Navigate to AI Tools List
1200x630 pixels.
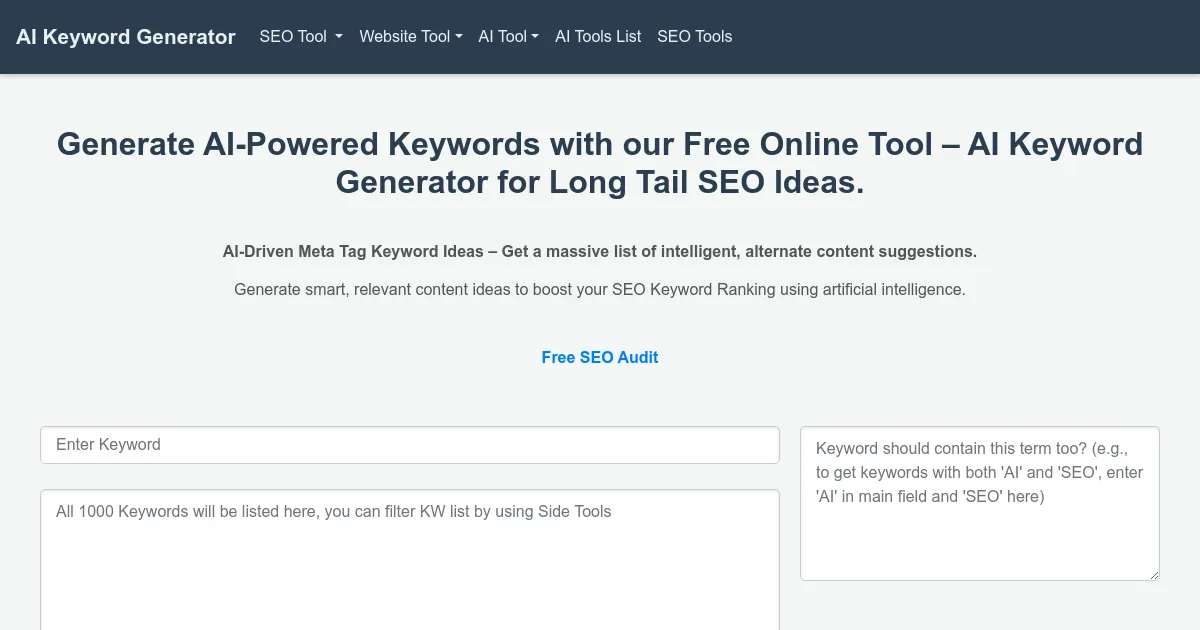pos(598,37)
